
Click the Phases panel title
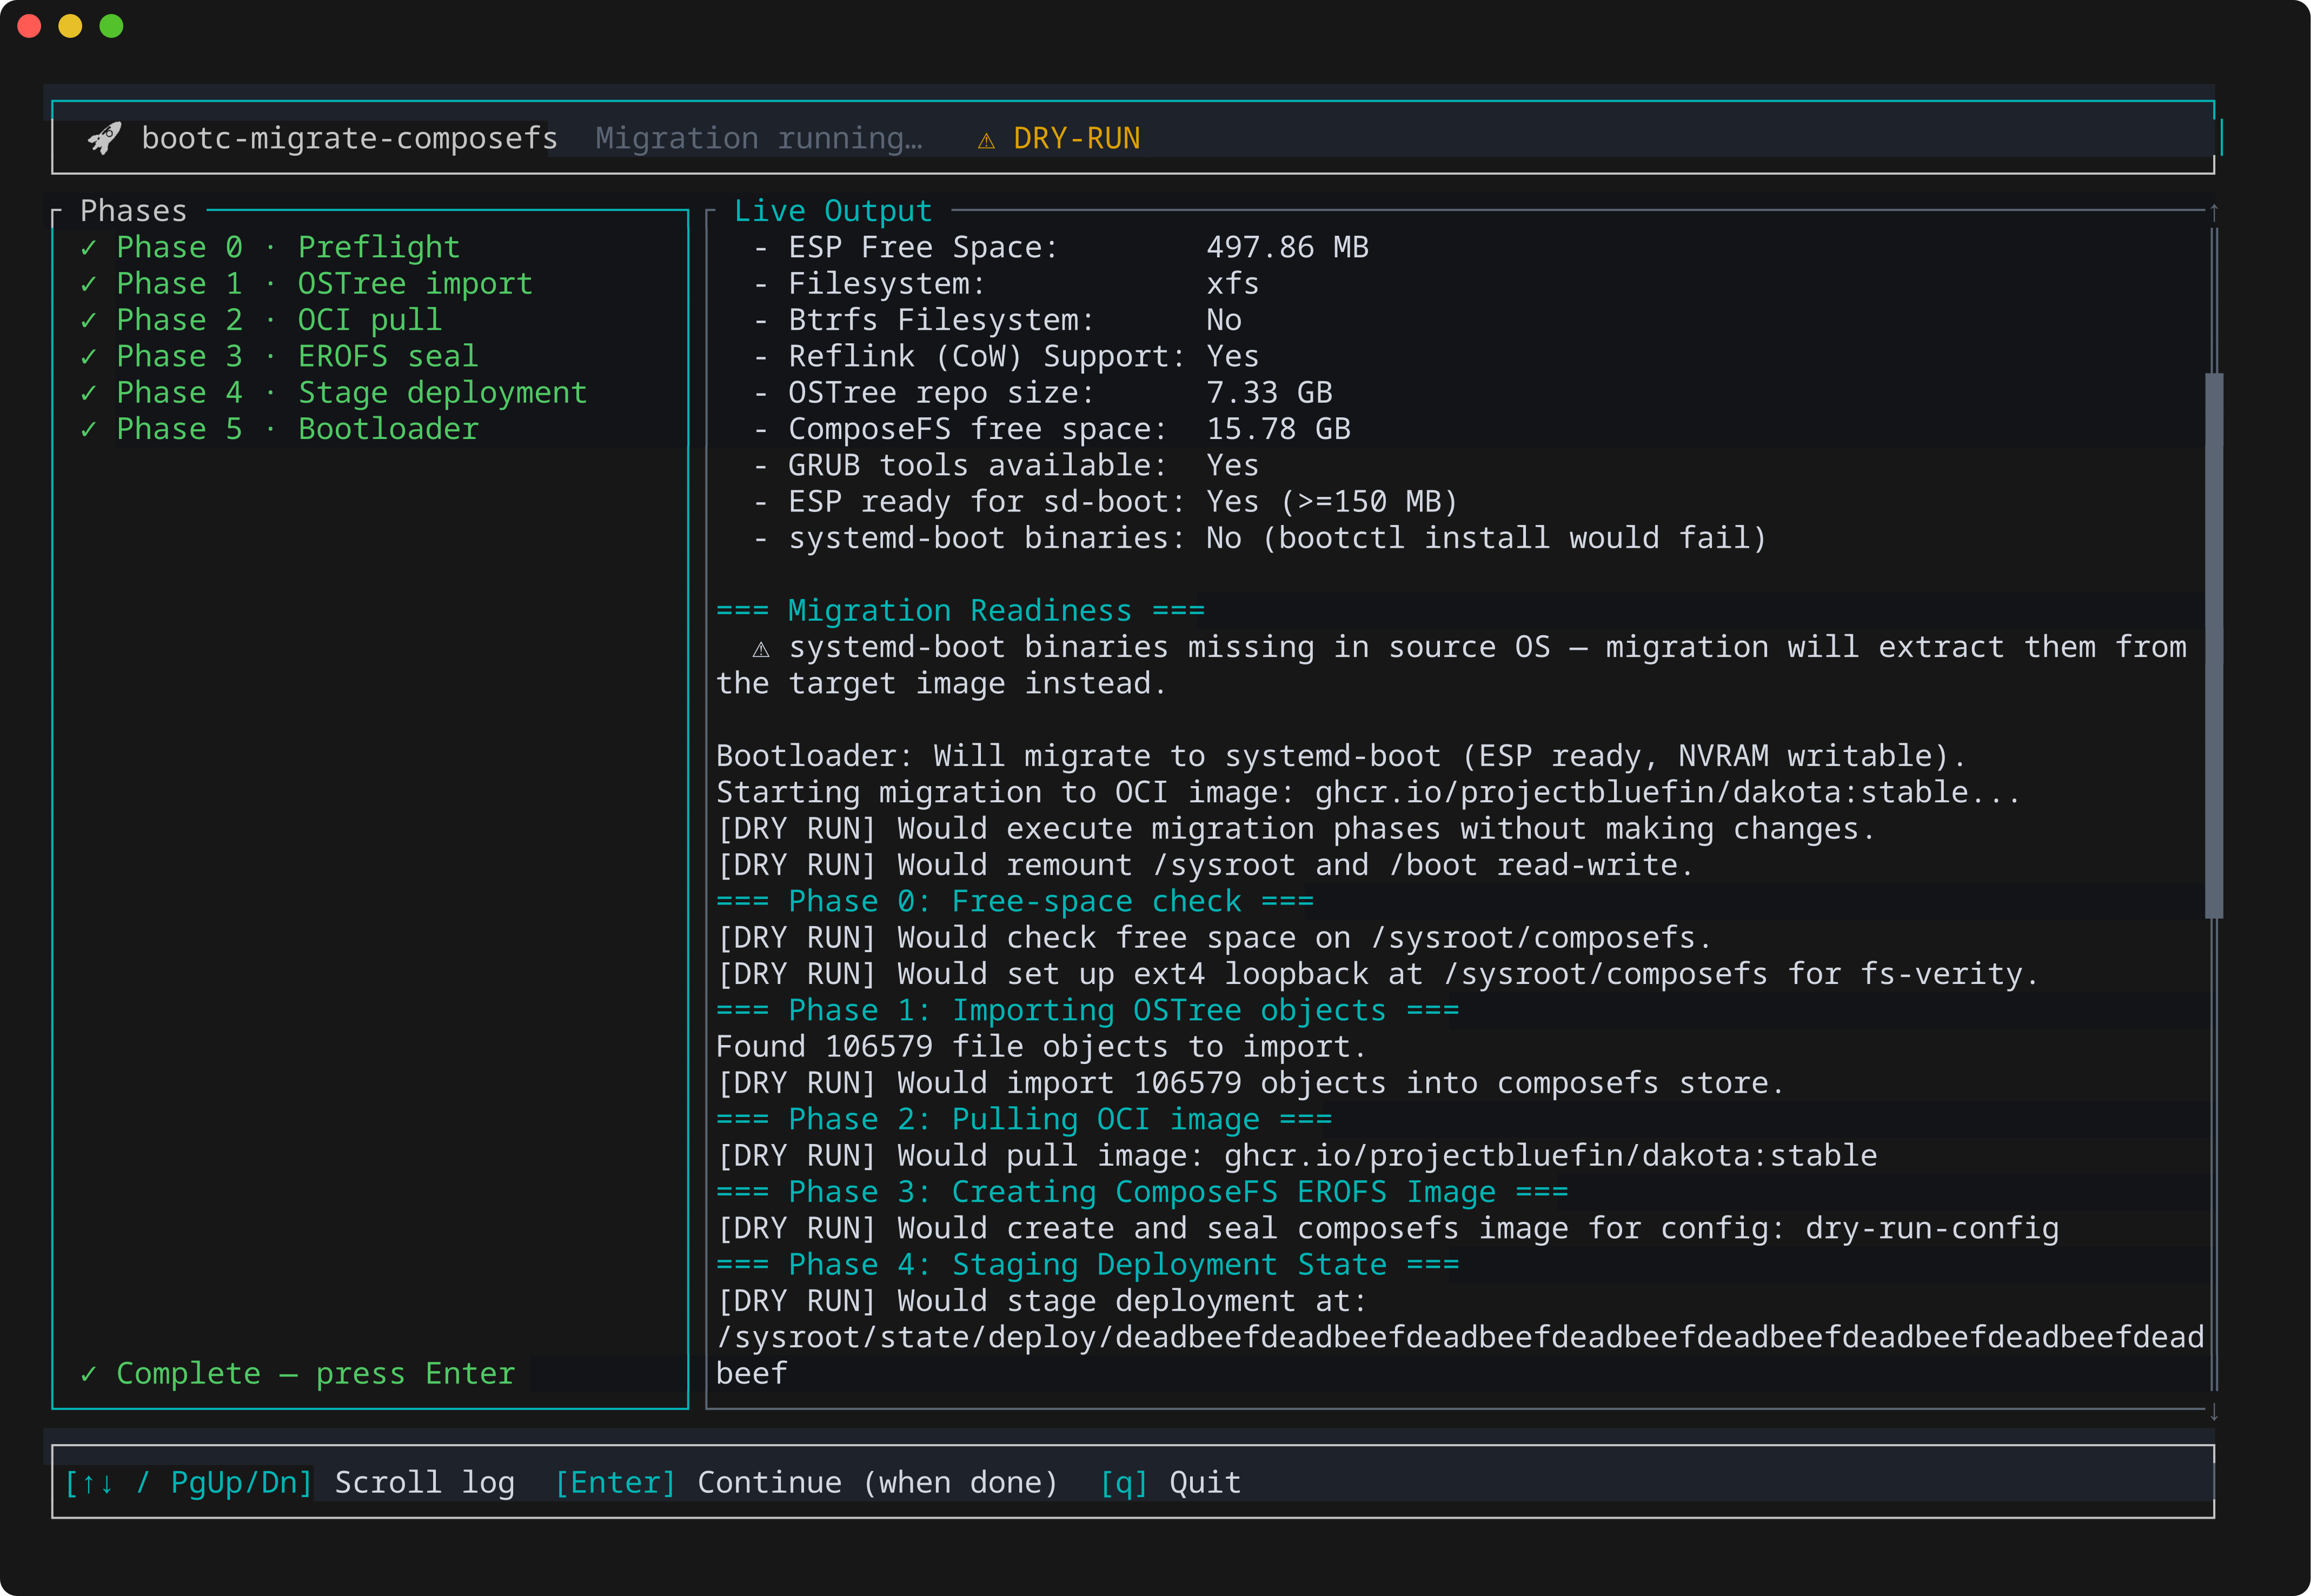coord(133,211)
